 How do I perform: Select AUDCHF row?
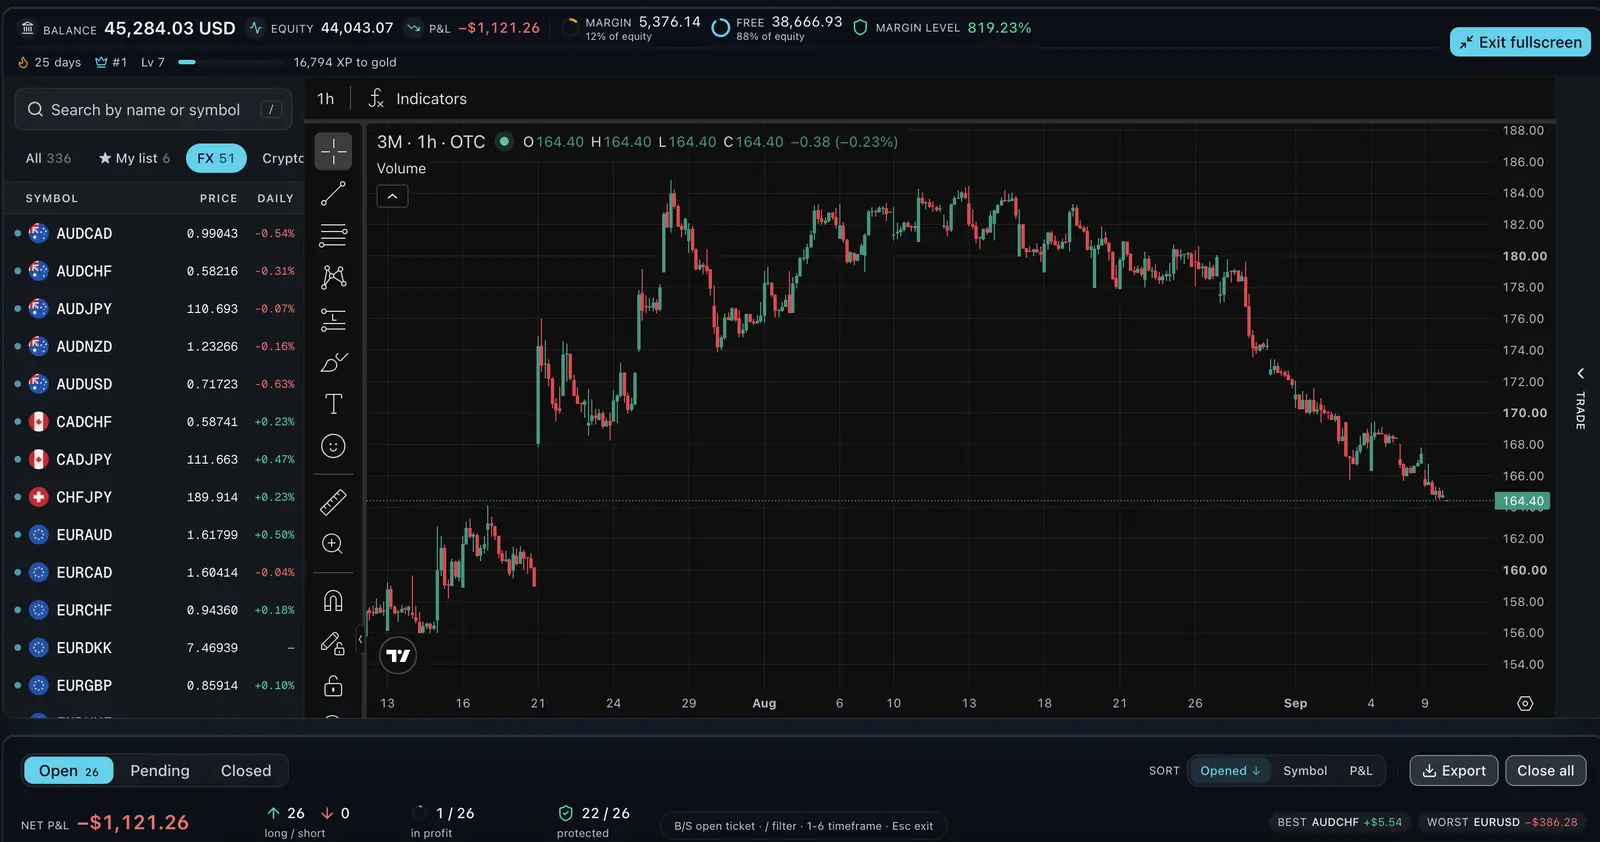(154, 271)
